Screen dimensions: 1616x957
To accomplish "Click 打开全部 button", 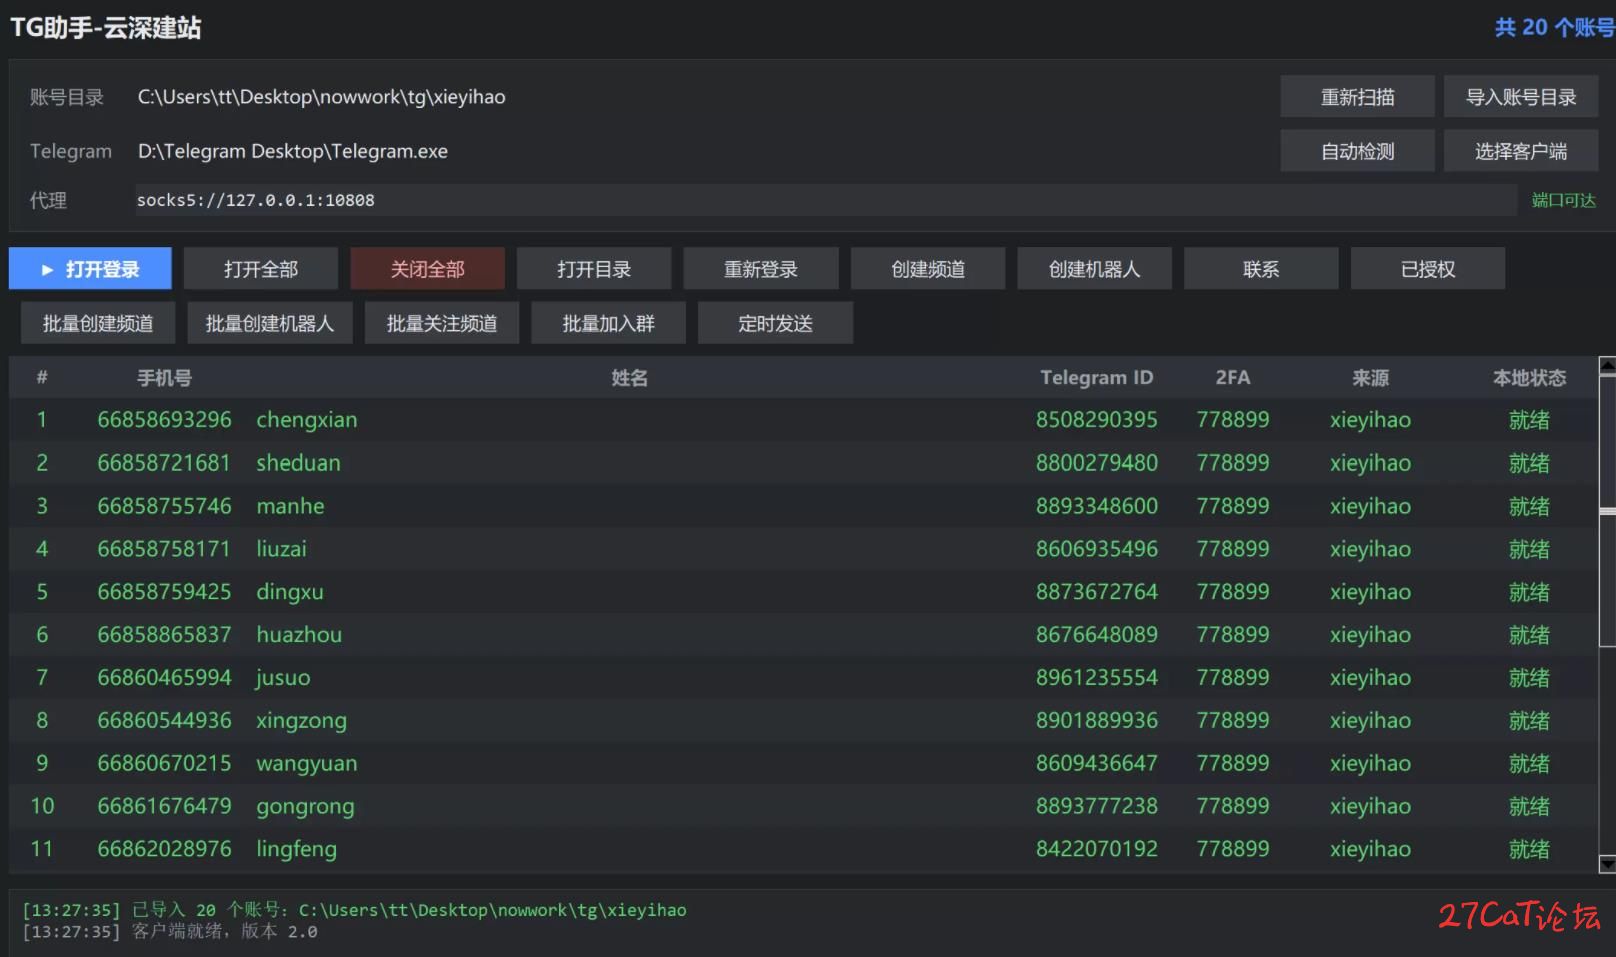I will [x=261, y=269].
